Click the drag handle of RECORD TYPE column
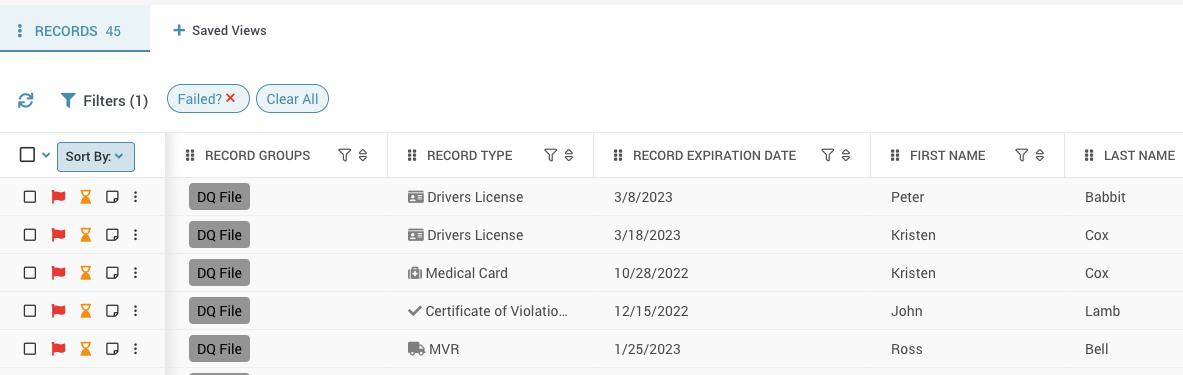 click(412, 155)
